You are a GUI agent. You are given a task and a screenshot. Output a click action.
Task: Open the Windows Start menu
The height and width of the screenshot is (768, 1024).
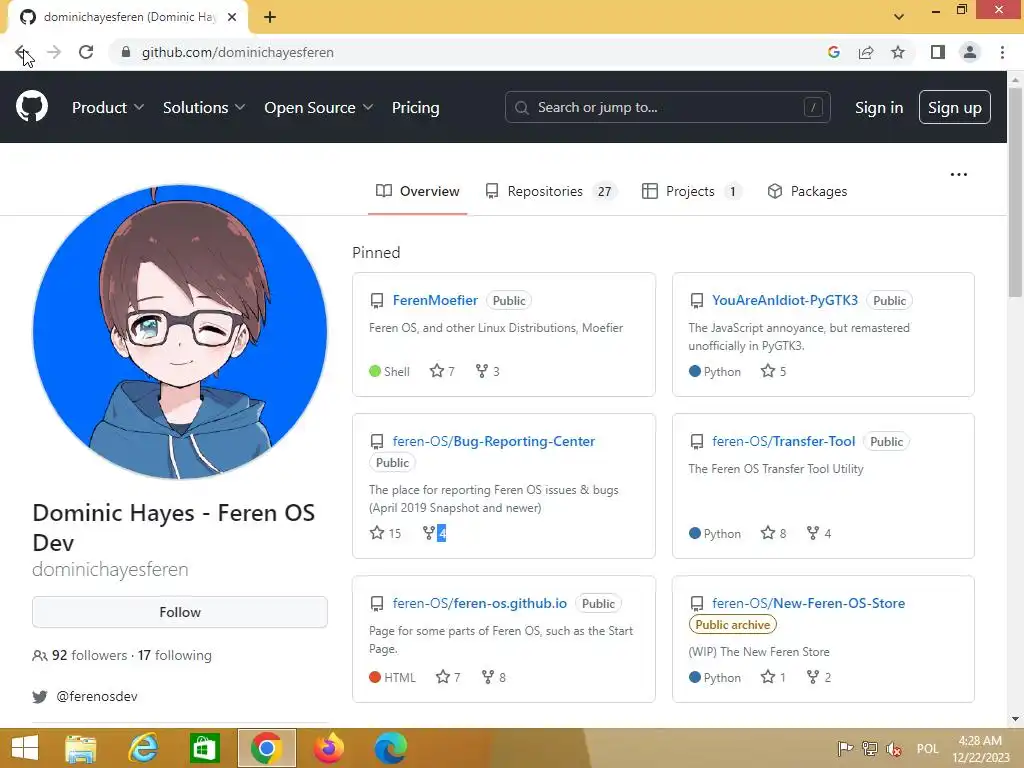pyautogui.click(x=25, y=748)
